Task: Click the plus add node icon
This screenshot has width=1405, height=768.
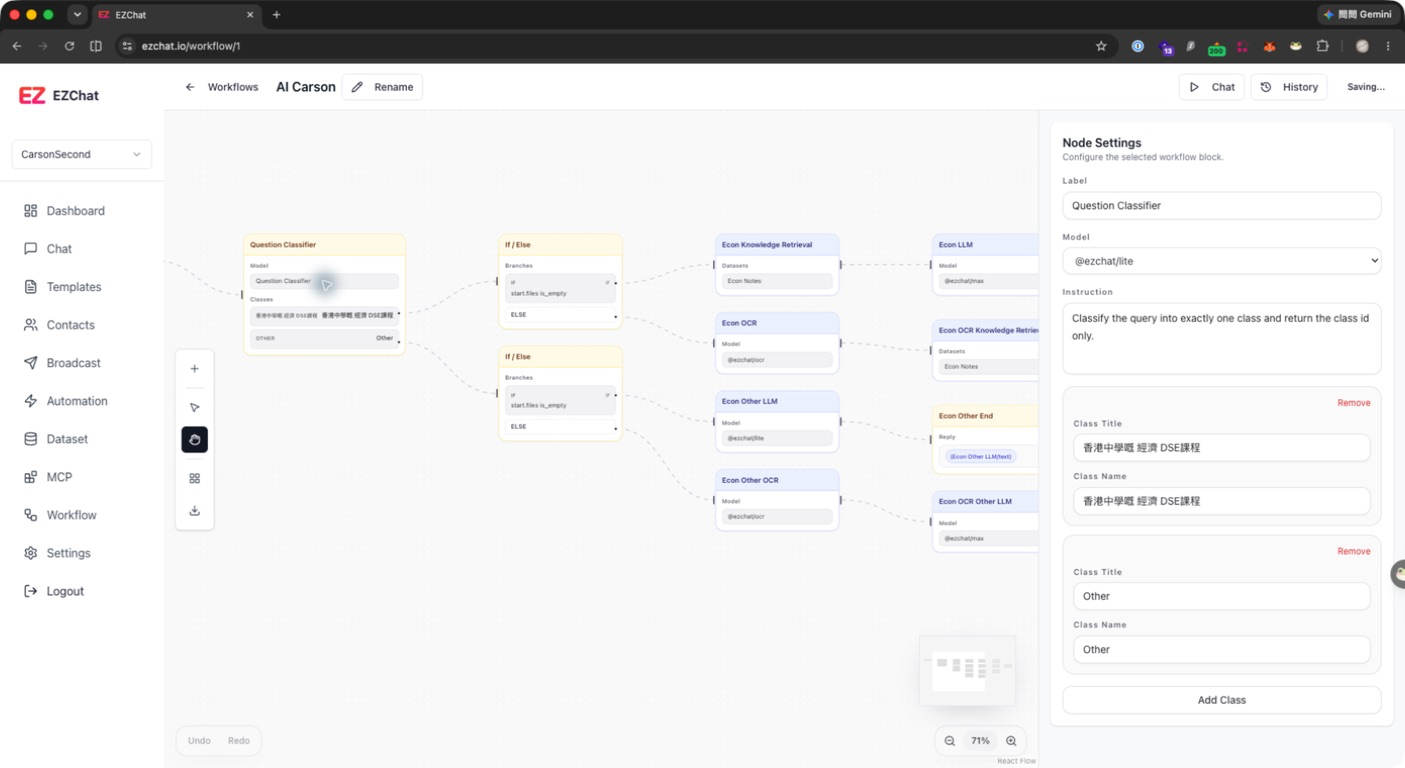Action: (x=195, y=369)
